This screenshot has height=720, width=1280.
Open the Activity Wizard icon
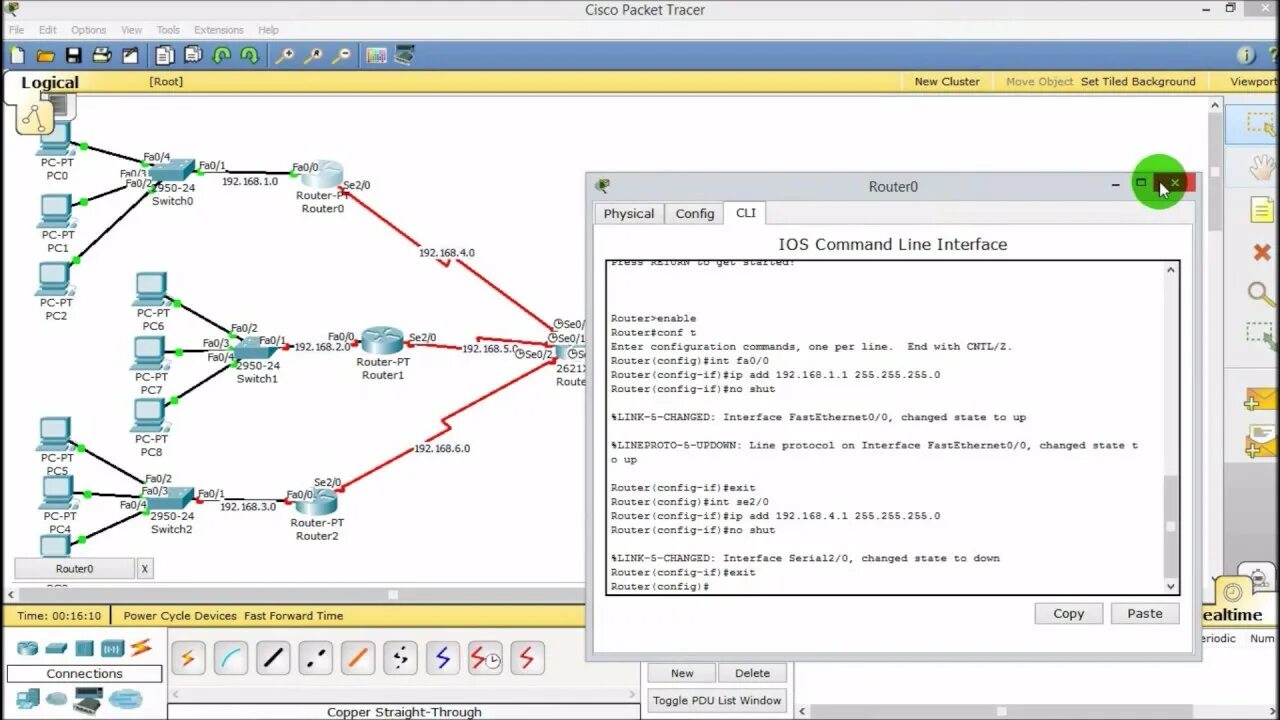click(129, 56)
